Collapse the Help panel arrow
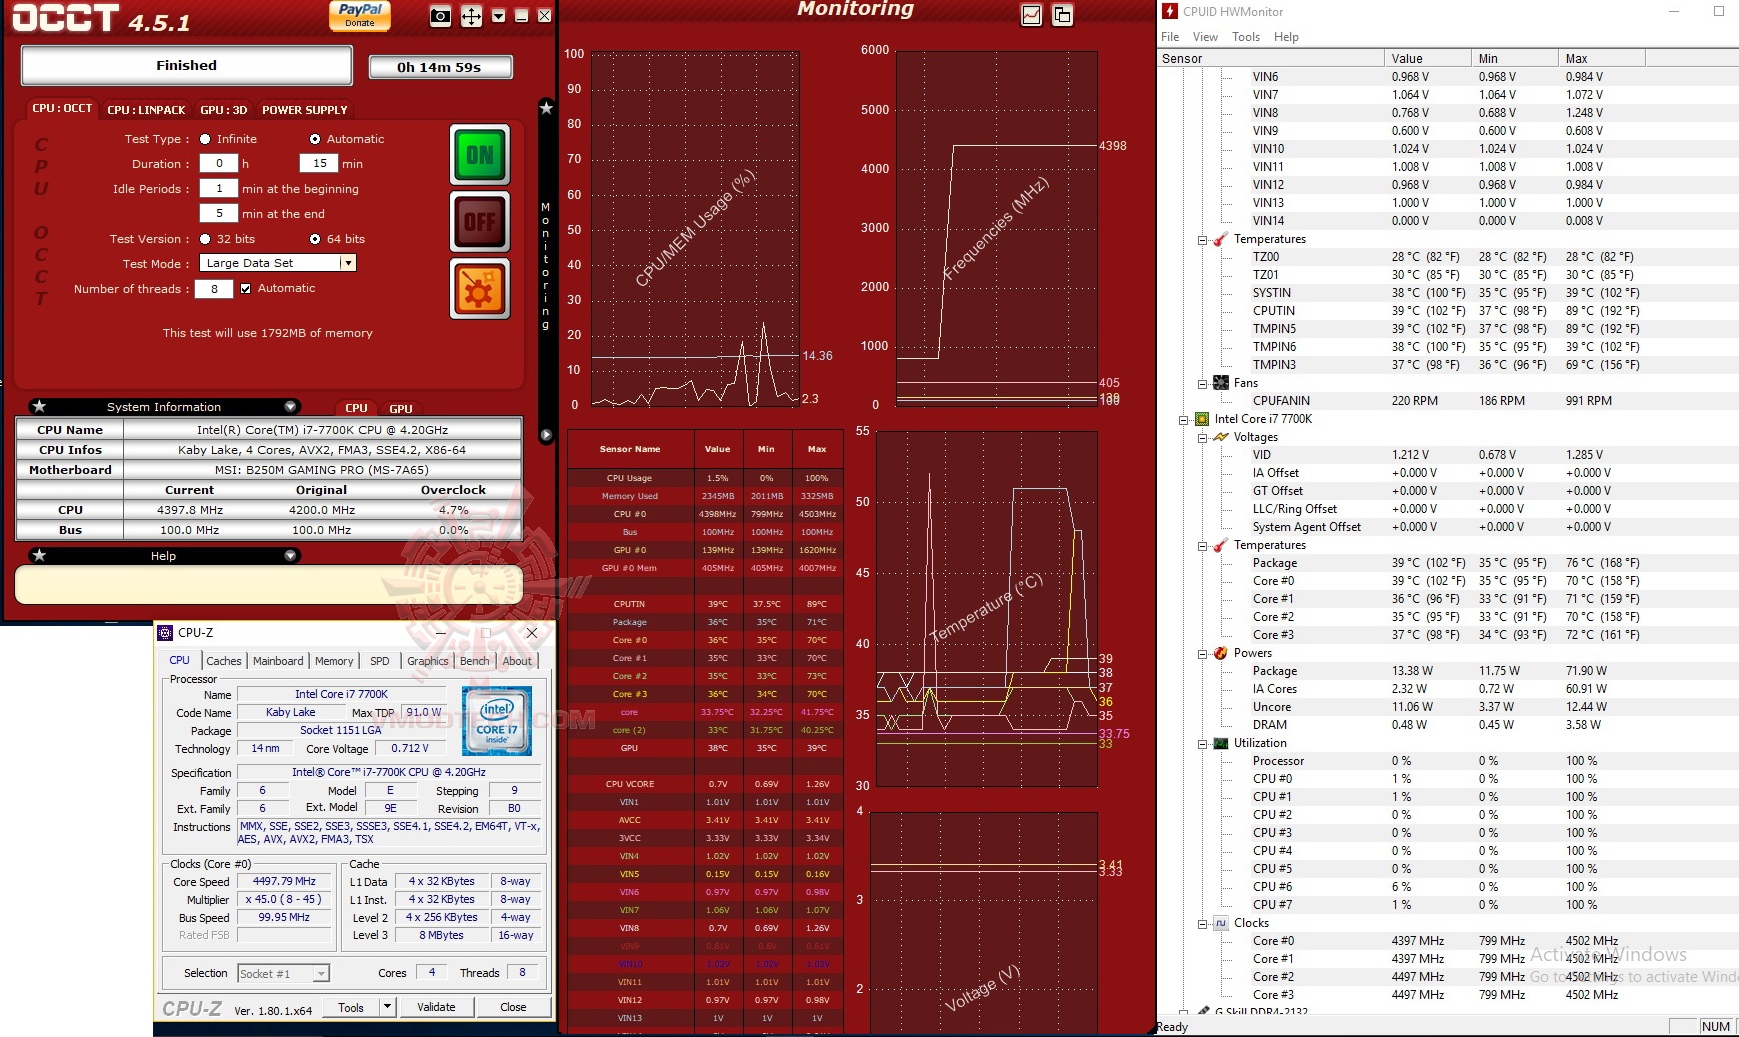 click(290, 555)
